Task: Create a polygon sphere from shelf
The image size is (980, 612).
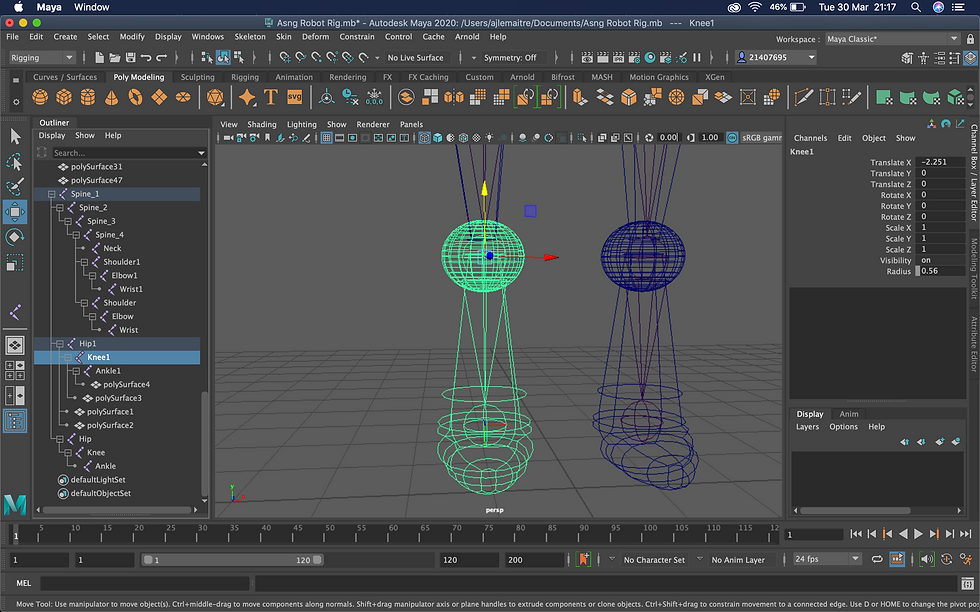Action: point(40,97)
